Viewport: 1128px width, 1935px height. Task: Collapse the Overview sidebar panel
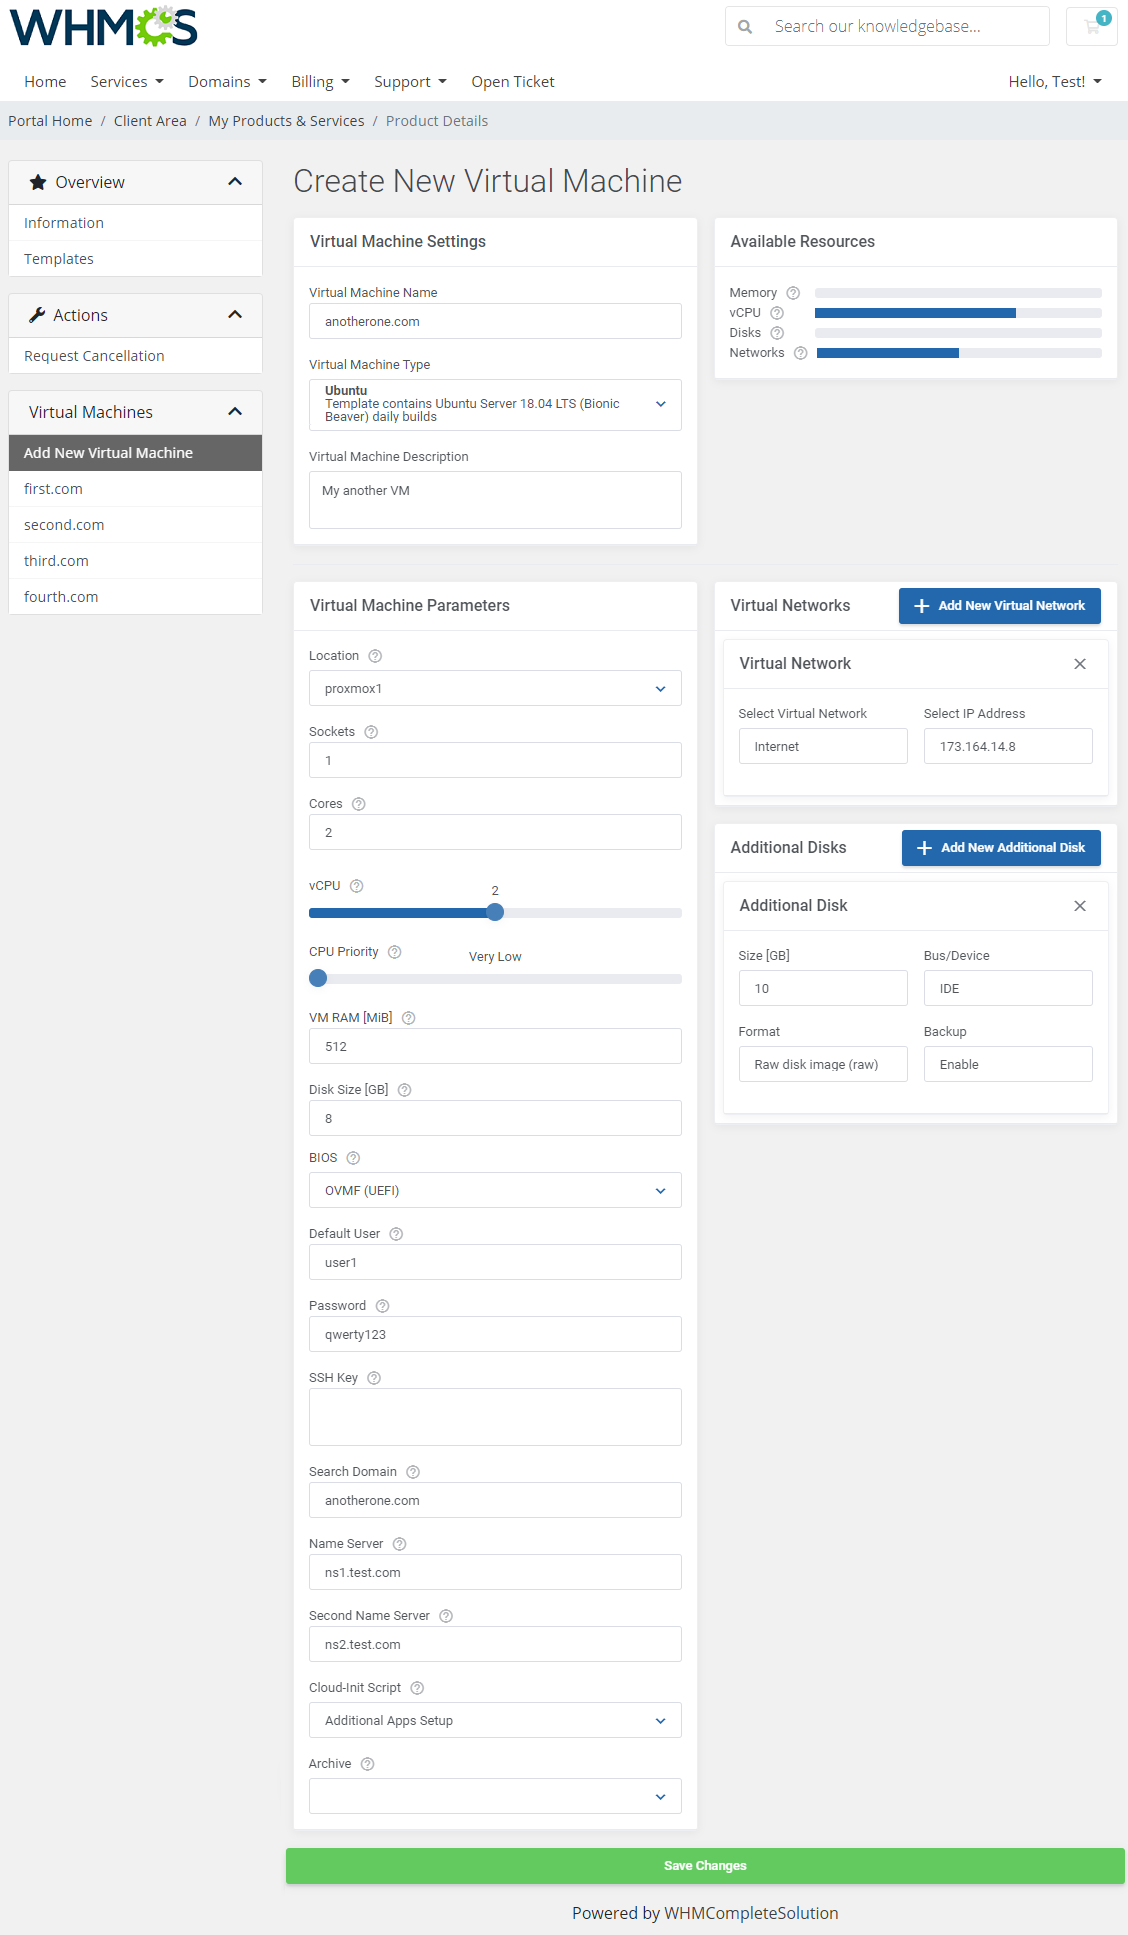tap(235, 182)
